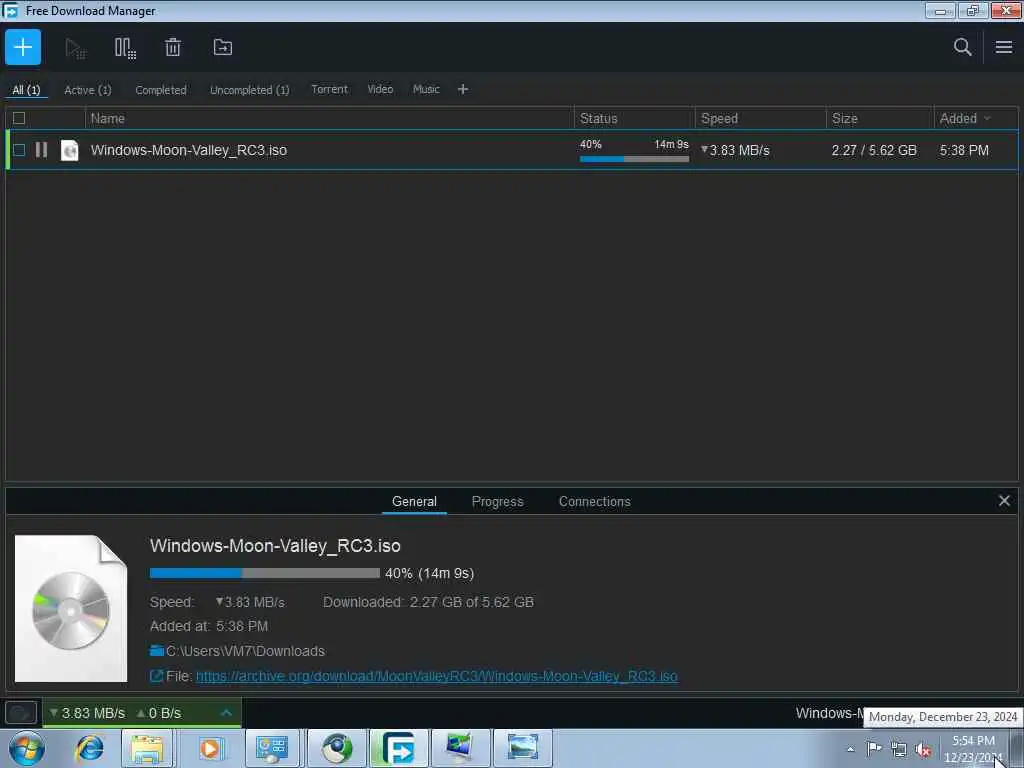Click the muted volume tray icon
This screenshot has width=1024, height=768.
point(923,749)
